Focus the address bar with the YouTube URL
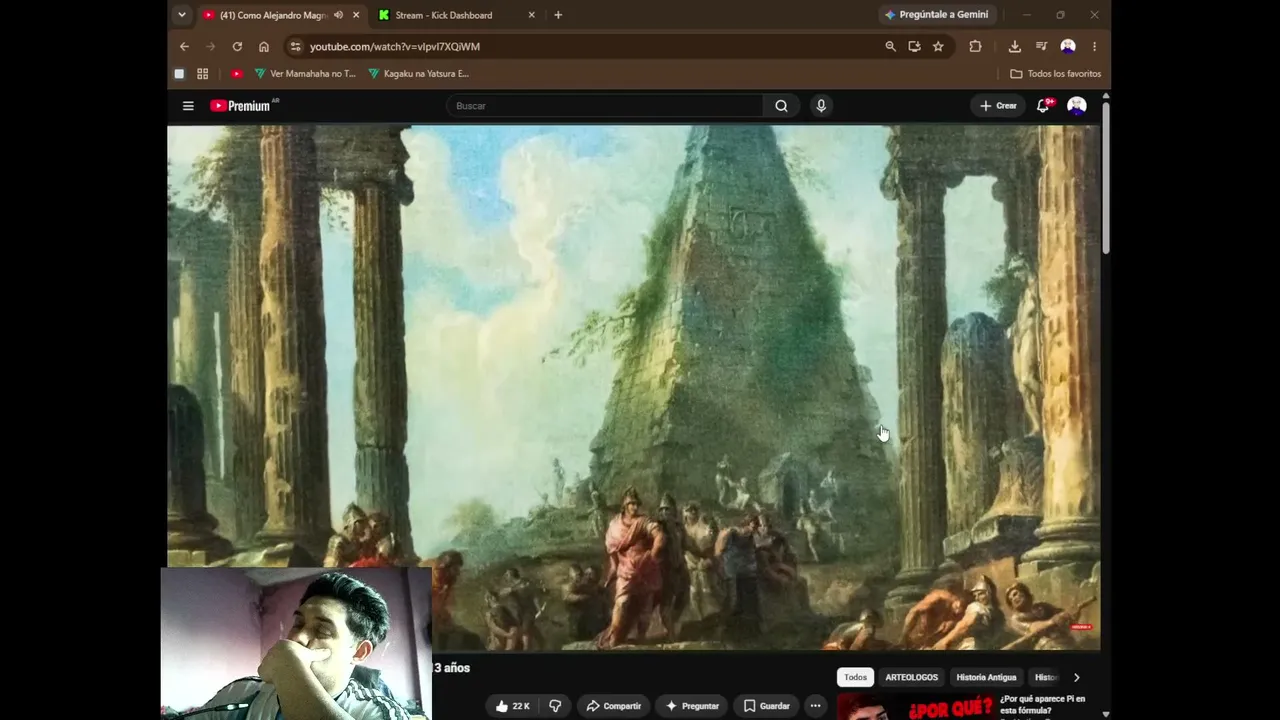 [590, 46]
